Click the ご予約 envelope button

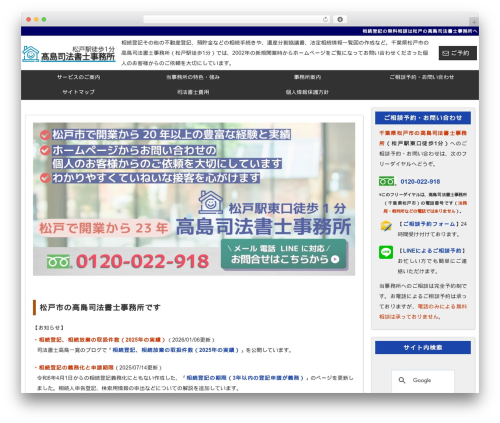(457, 53)
